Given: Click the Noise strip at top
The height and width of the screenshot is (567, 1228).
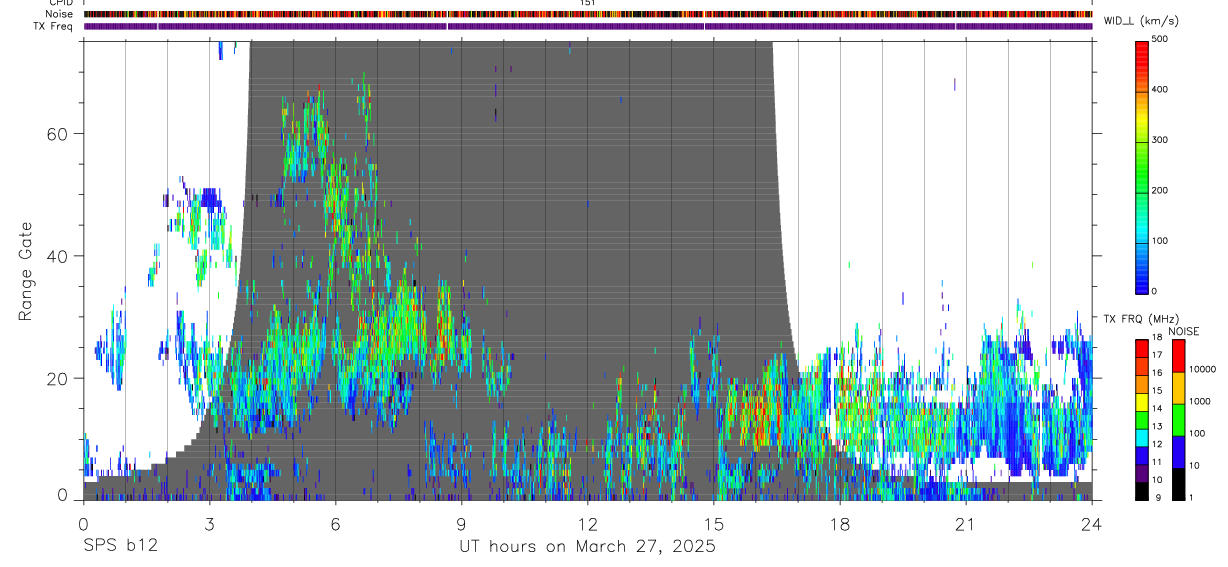Looking at the screenshot, I should (588, 14).
